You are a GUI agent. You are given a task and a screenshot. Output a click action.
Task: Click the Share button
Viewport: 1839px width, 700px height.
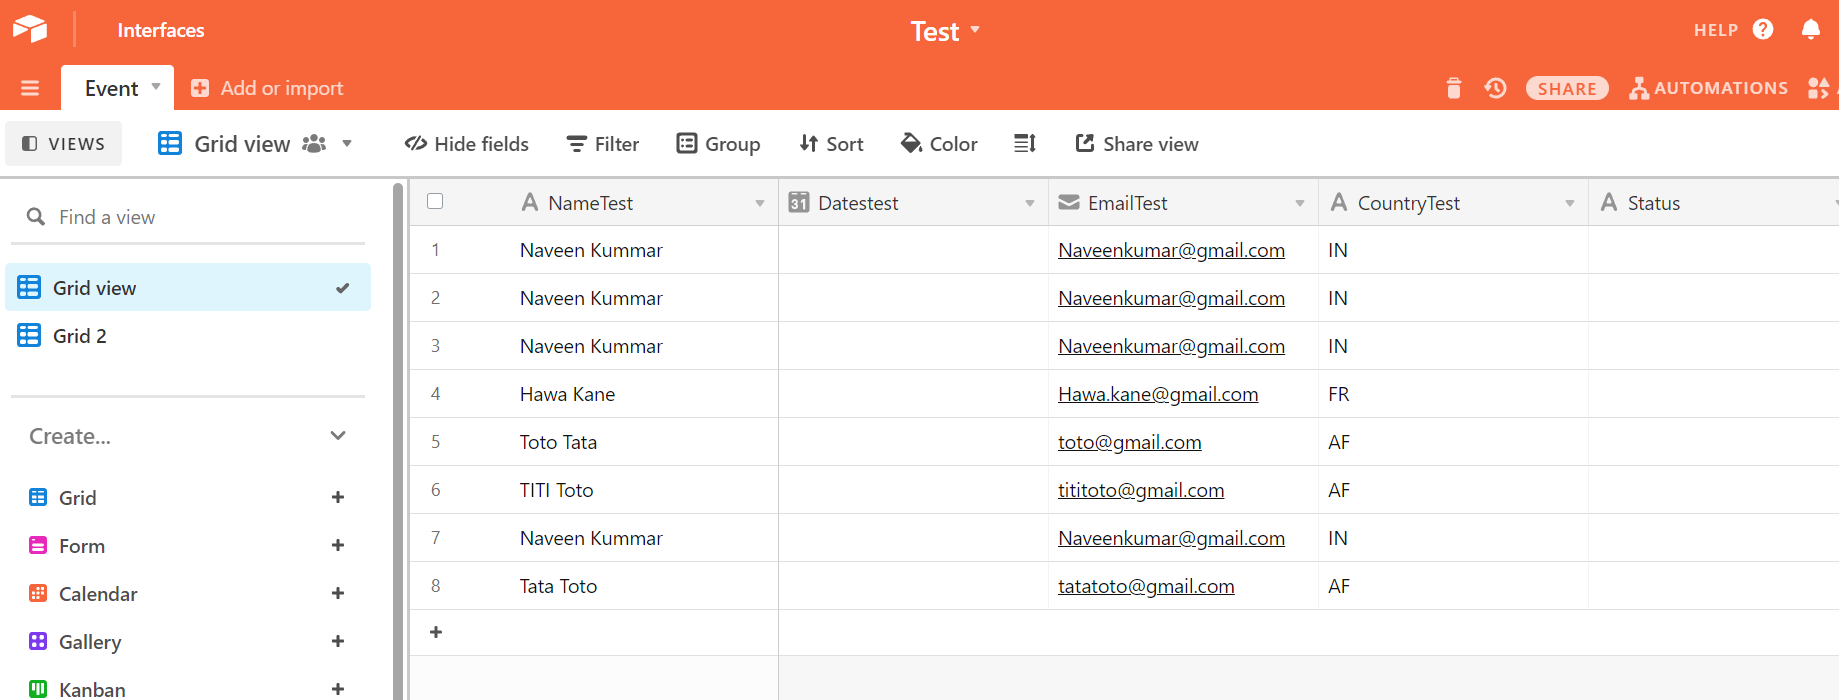tap(1567, 88)
